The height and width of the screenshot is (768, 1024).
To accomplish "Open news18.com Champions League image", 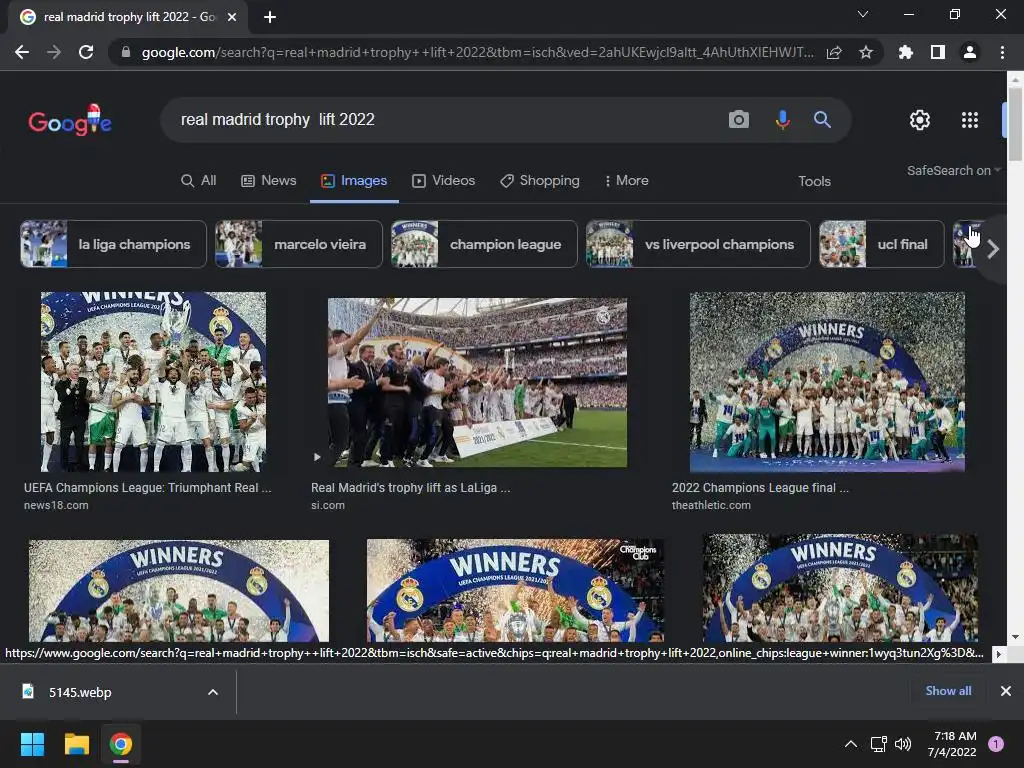I will point(153,382).
